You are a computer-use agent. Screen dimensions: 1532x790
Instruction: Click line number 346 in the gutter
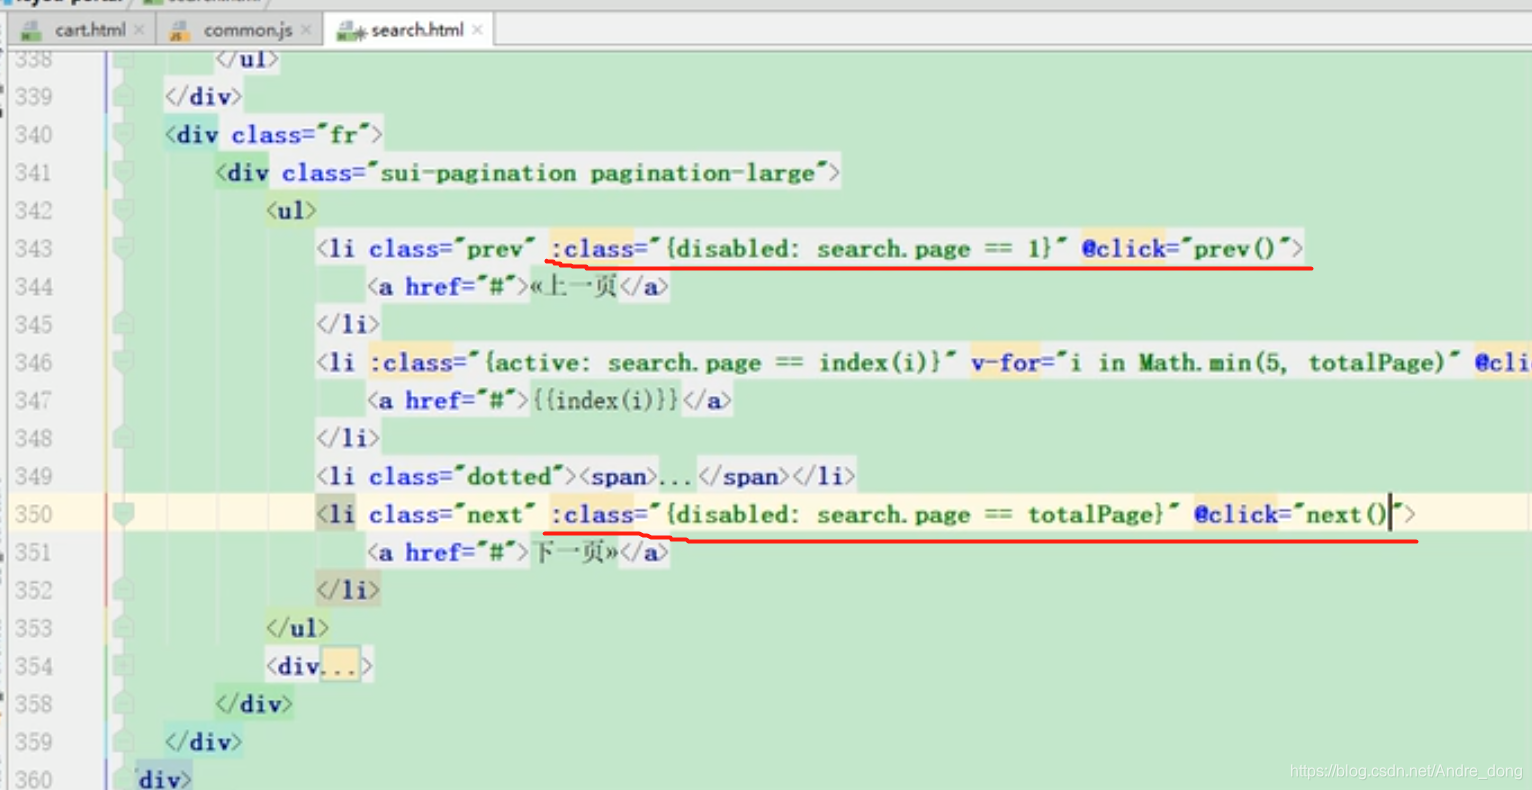[x=33, y=362]
